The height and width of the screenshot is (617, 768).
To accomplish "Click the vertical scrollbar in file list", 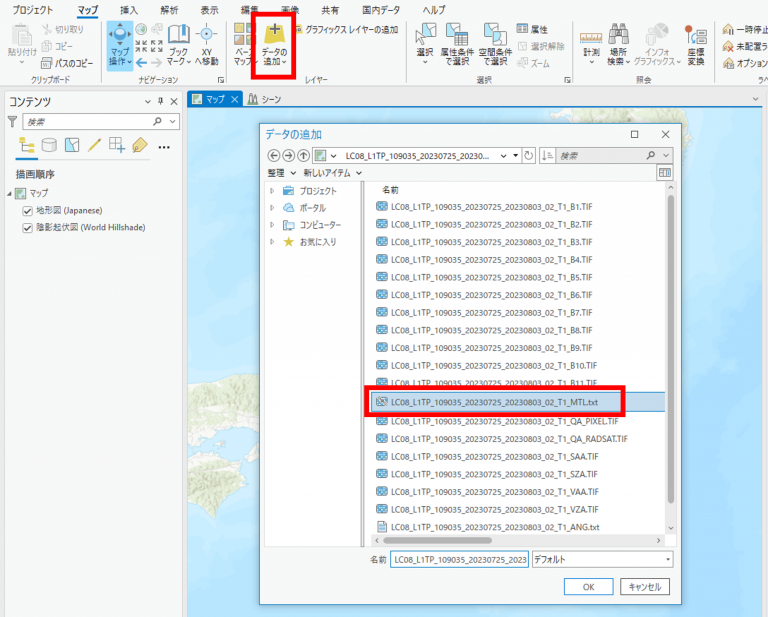I will (671, 349).
